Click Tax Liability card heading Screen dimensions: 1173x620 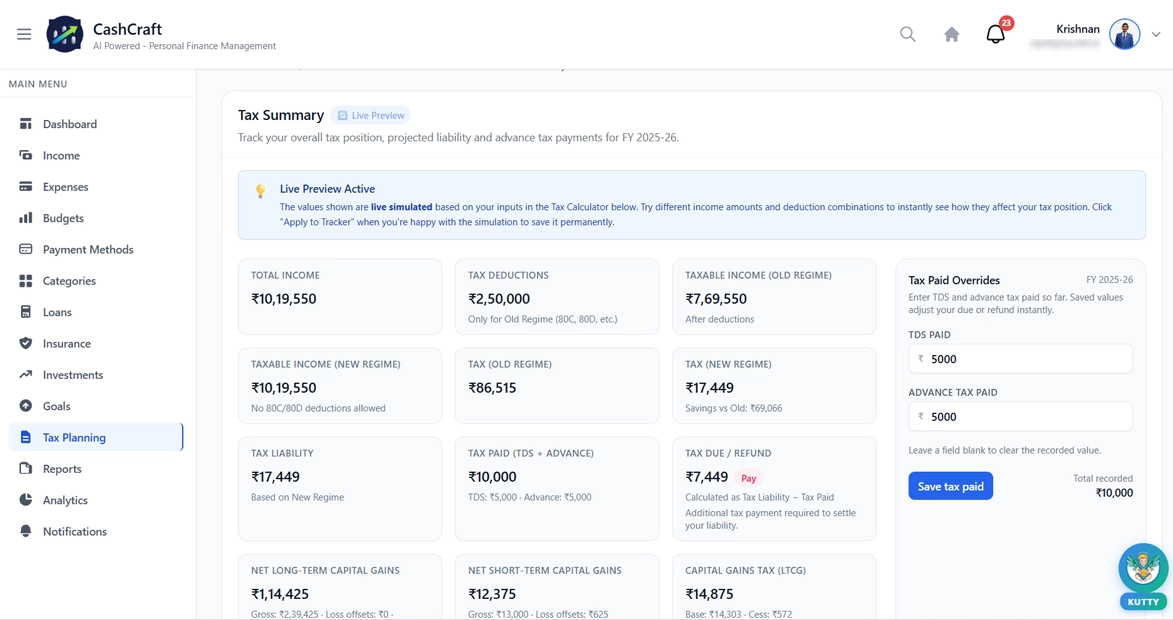tap(282, 453)
